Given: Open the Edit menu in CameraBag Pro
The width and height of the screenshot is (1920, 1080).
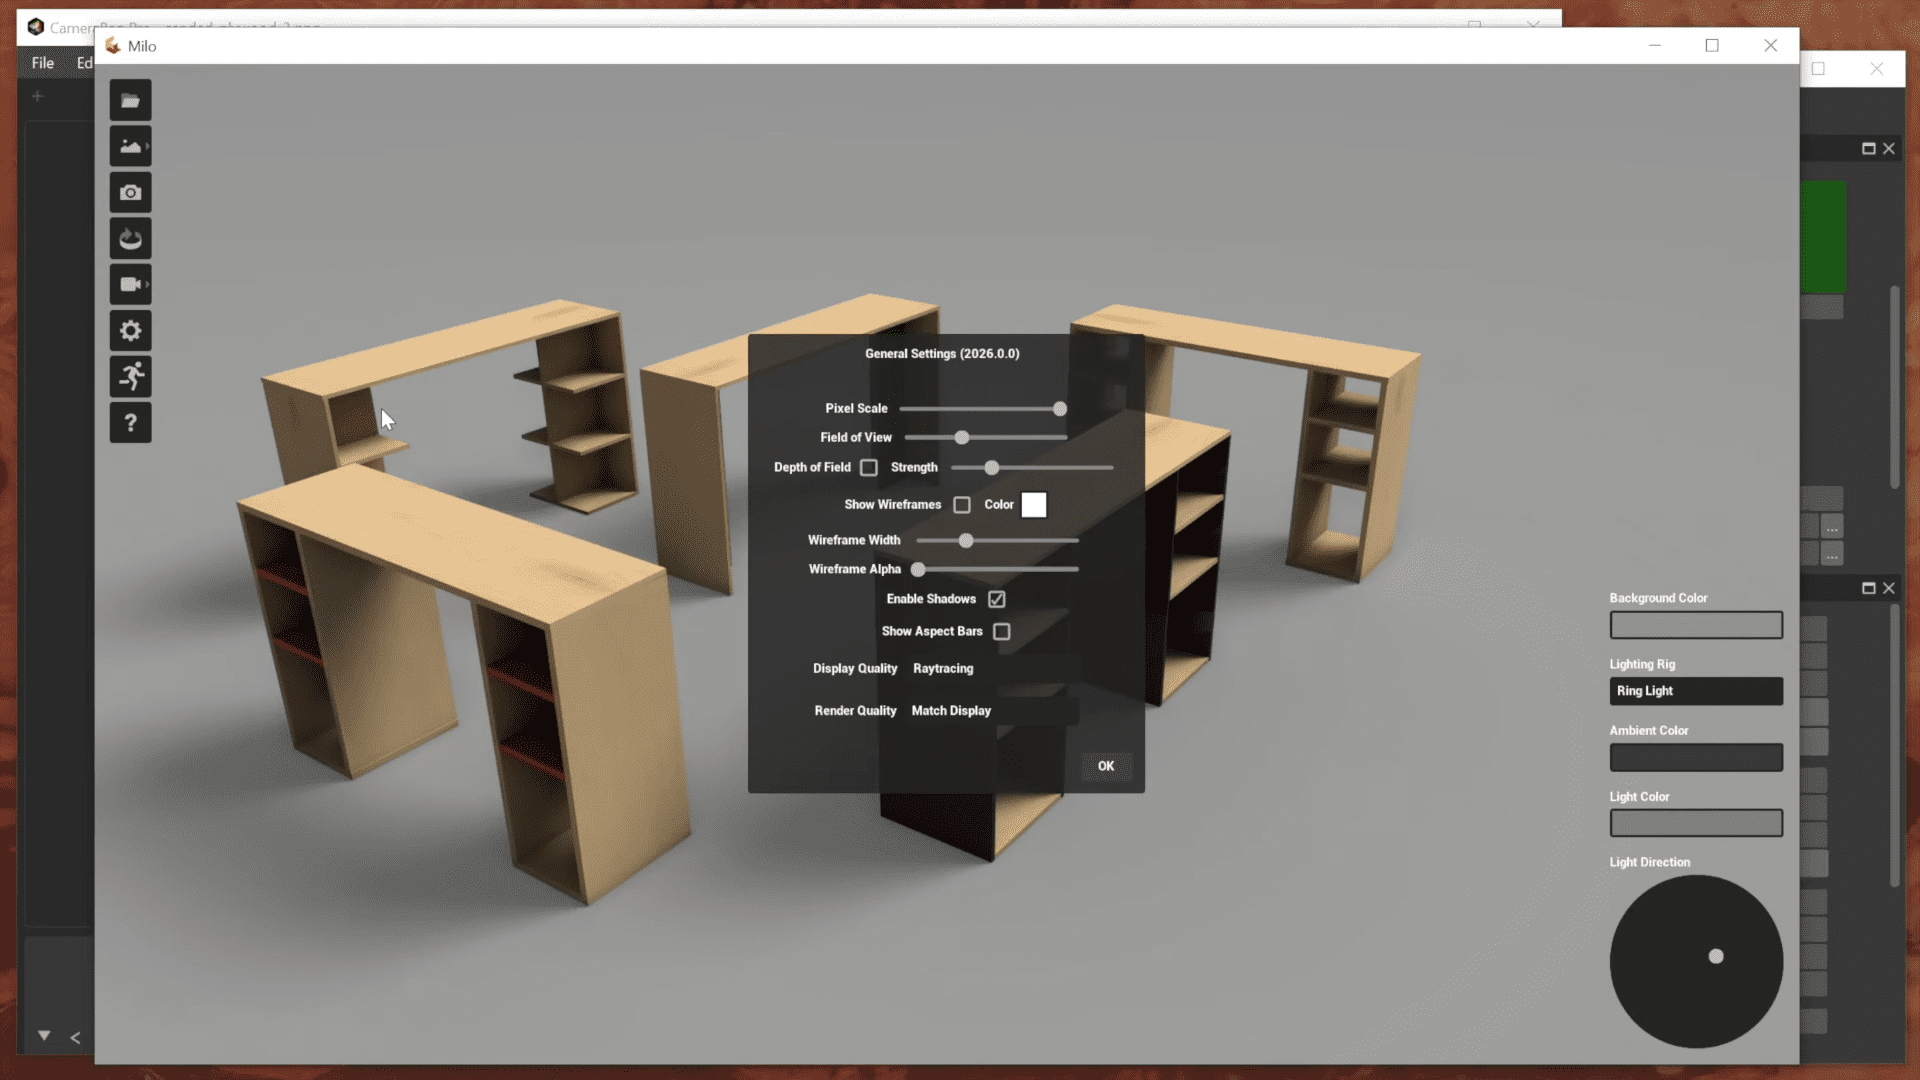Looking at the screenshot, I should tap(86, 62).
